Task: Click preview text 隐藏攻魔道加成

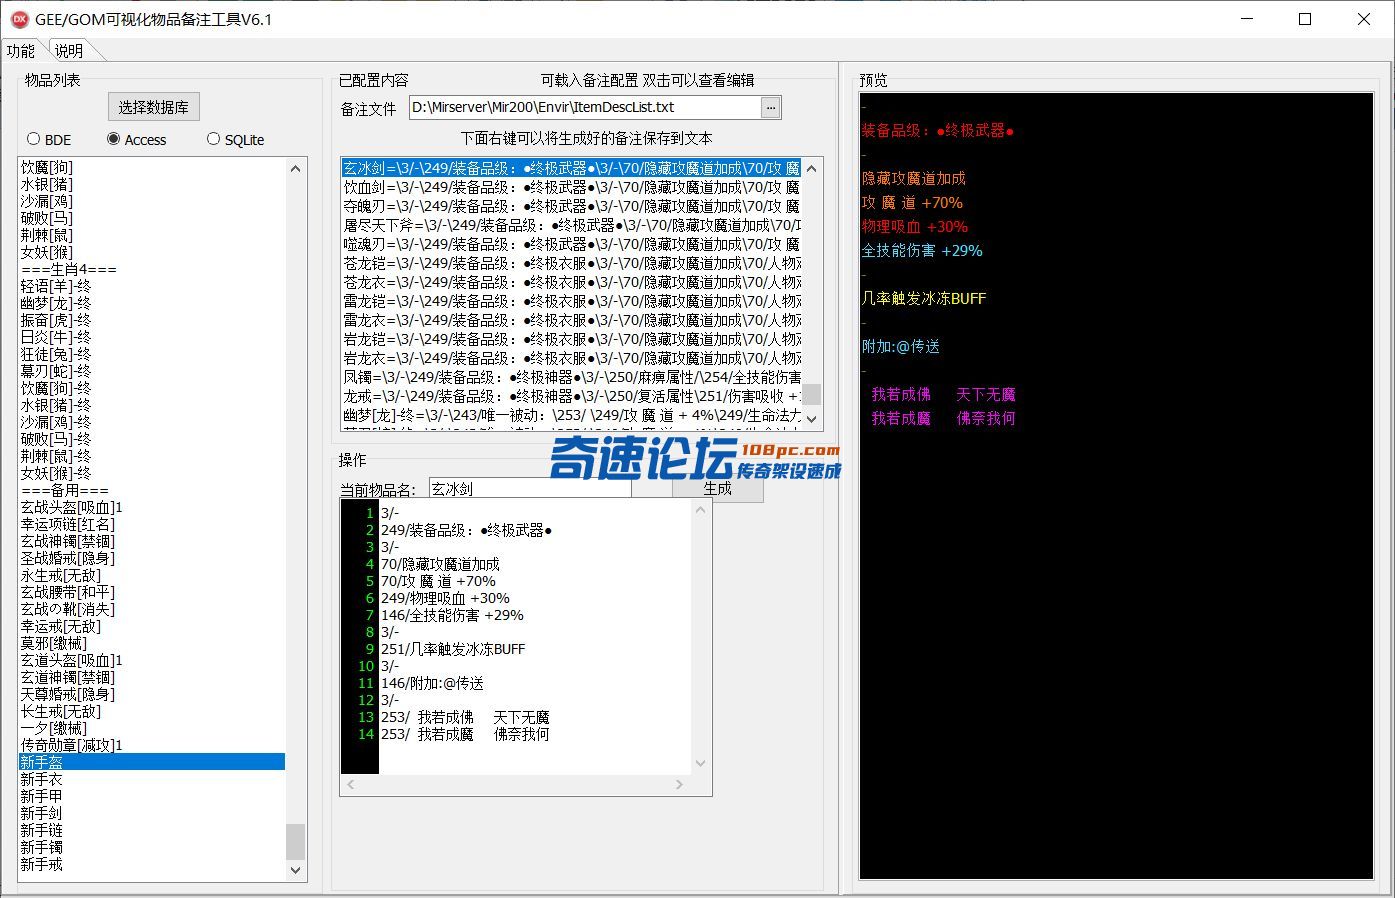Action: point(914,178)
